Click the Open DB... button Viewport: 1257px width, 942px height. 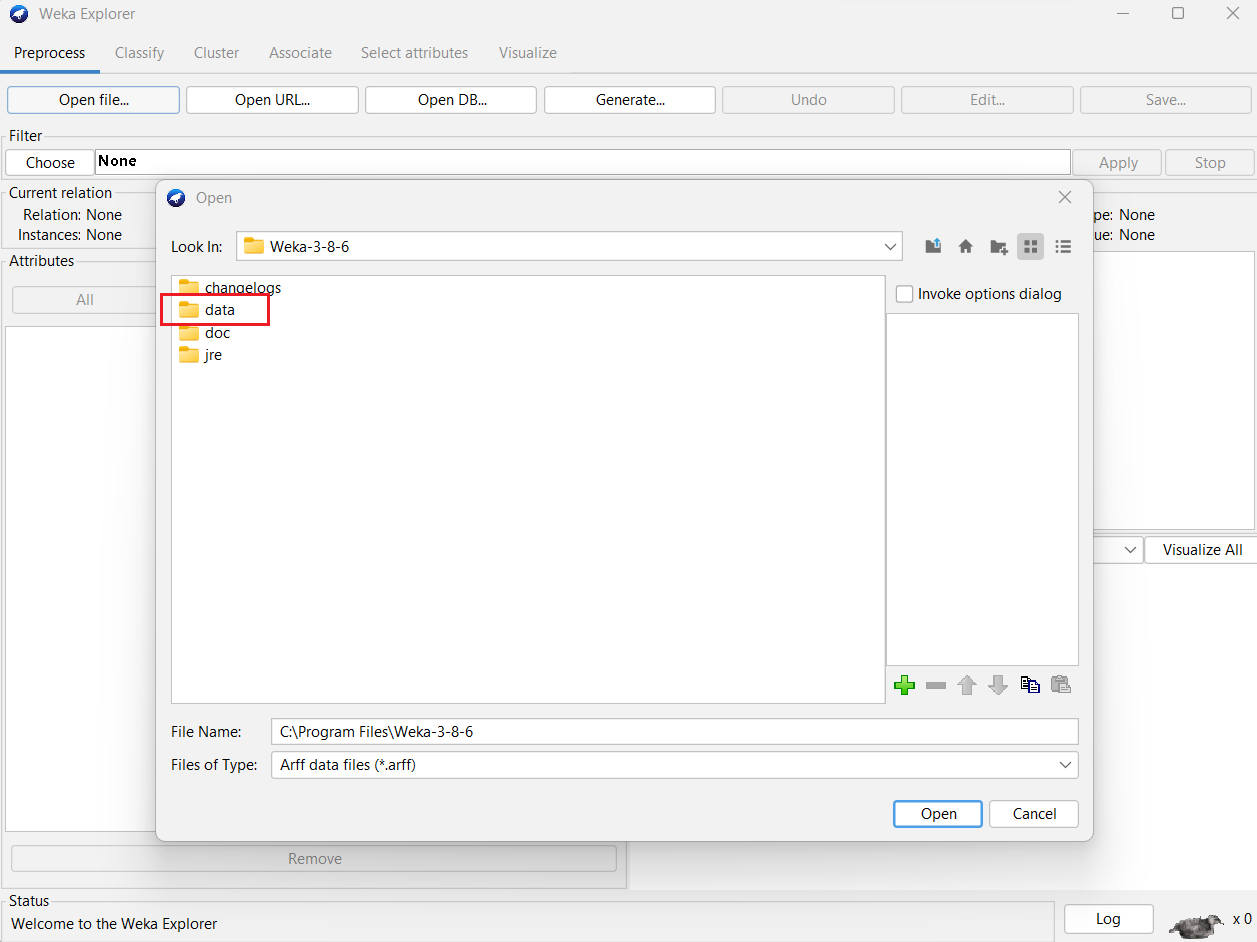tap(451, 100)
